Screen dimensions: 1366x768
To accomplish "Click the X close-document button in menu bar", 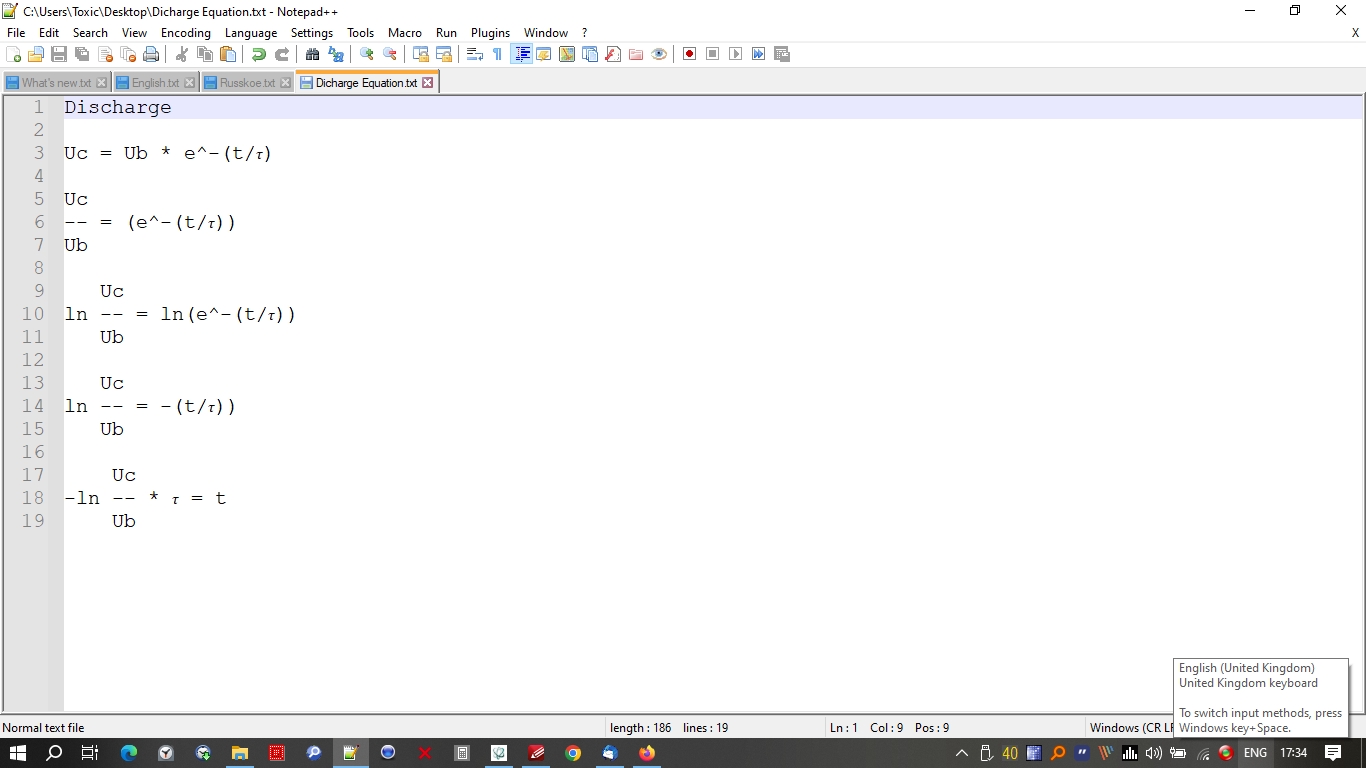I will 1355,33.
